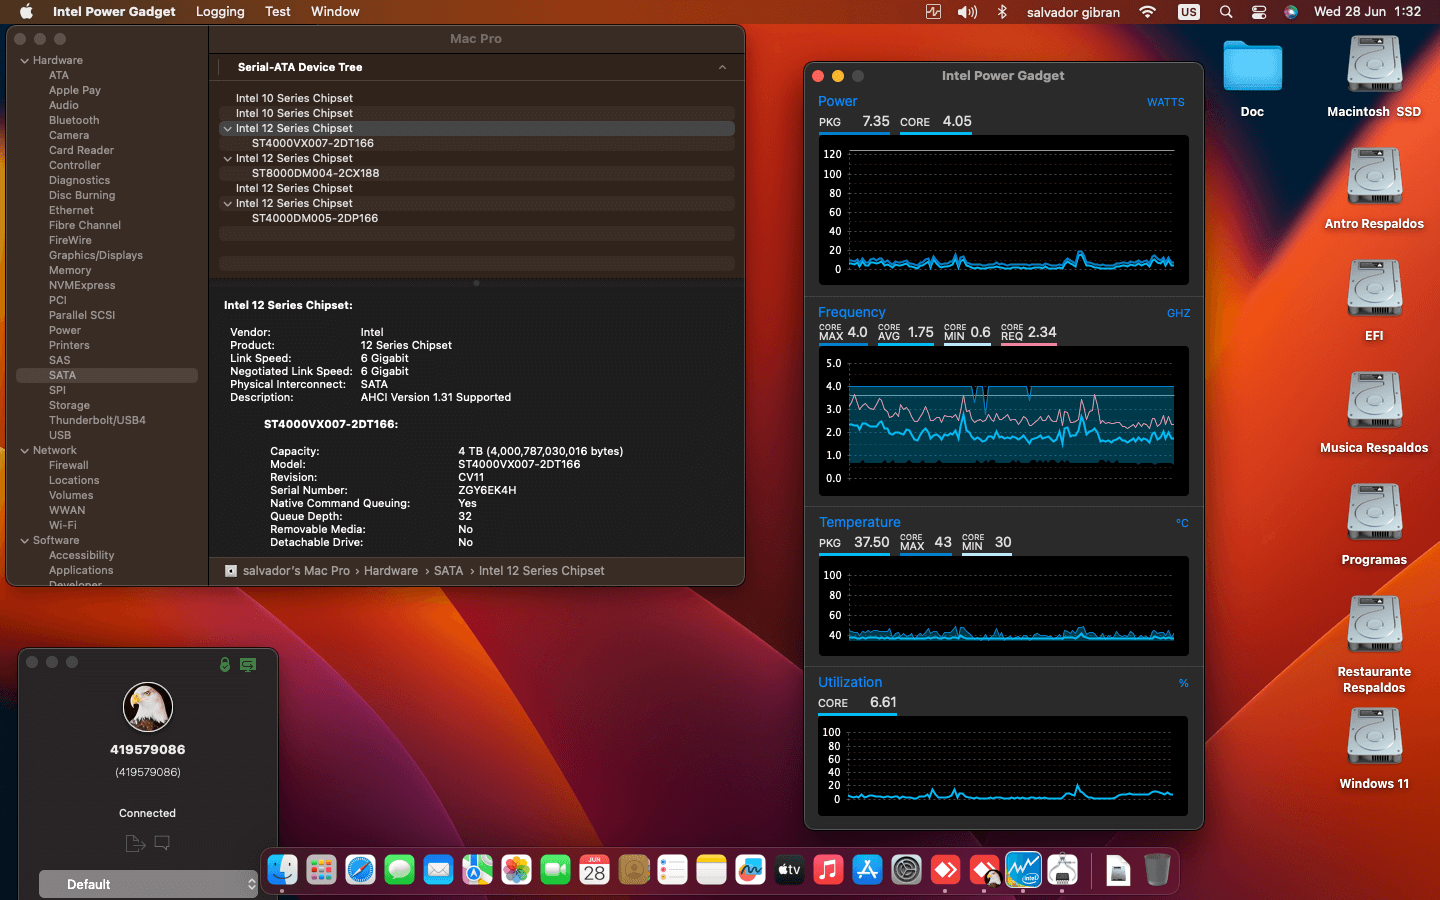Select Storage in the Hardware sidebar

coord(69,406)
